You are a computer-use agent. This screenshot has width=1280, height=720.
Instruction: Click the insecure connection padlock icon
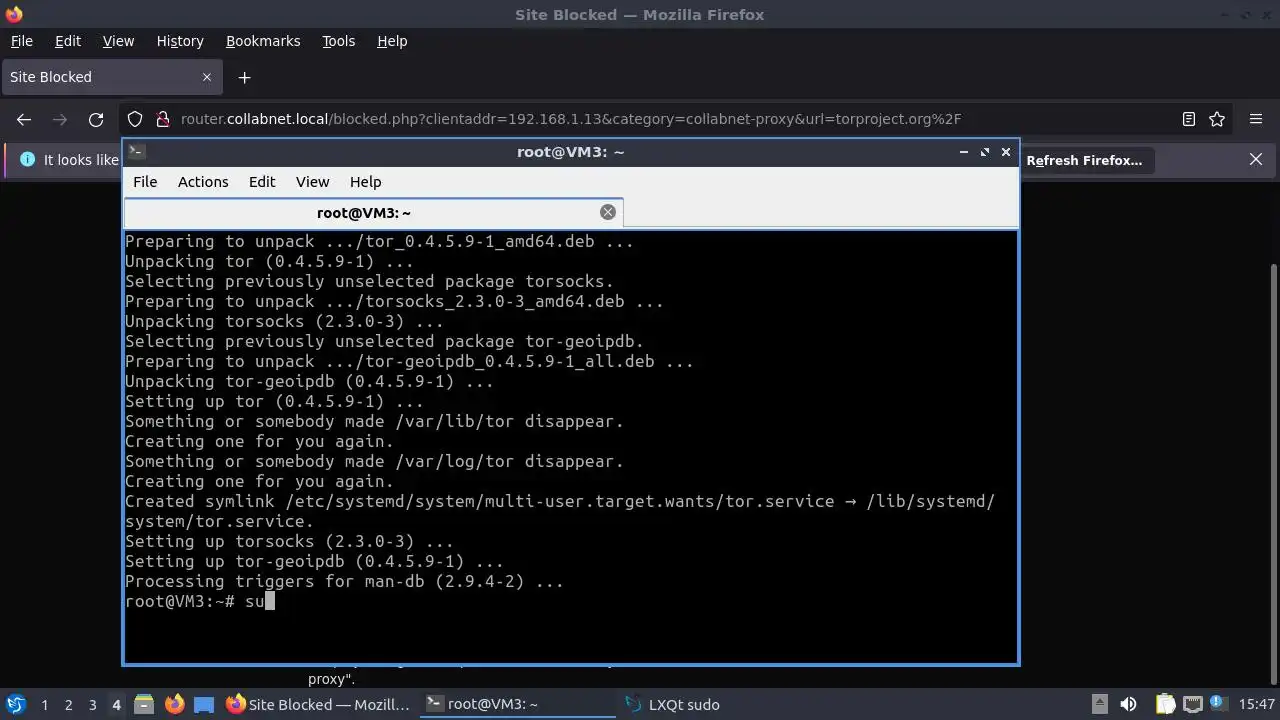coord(162,119)
